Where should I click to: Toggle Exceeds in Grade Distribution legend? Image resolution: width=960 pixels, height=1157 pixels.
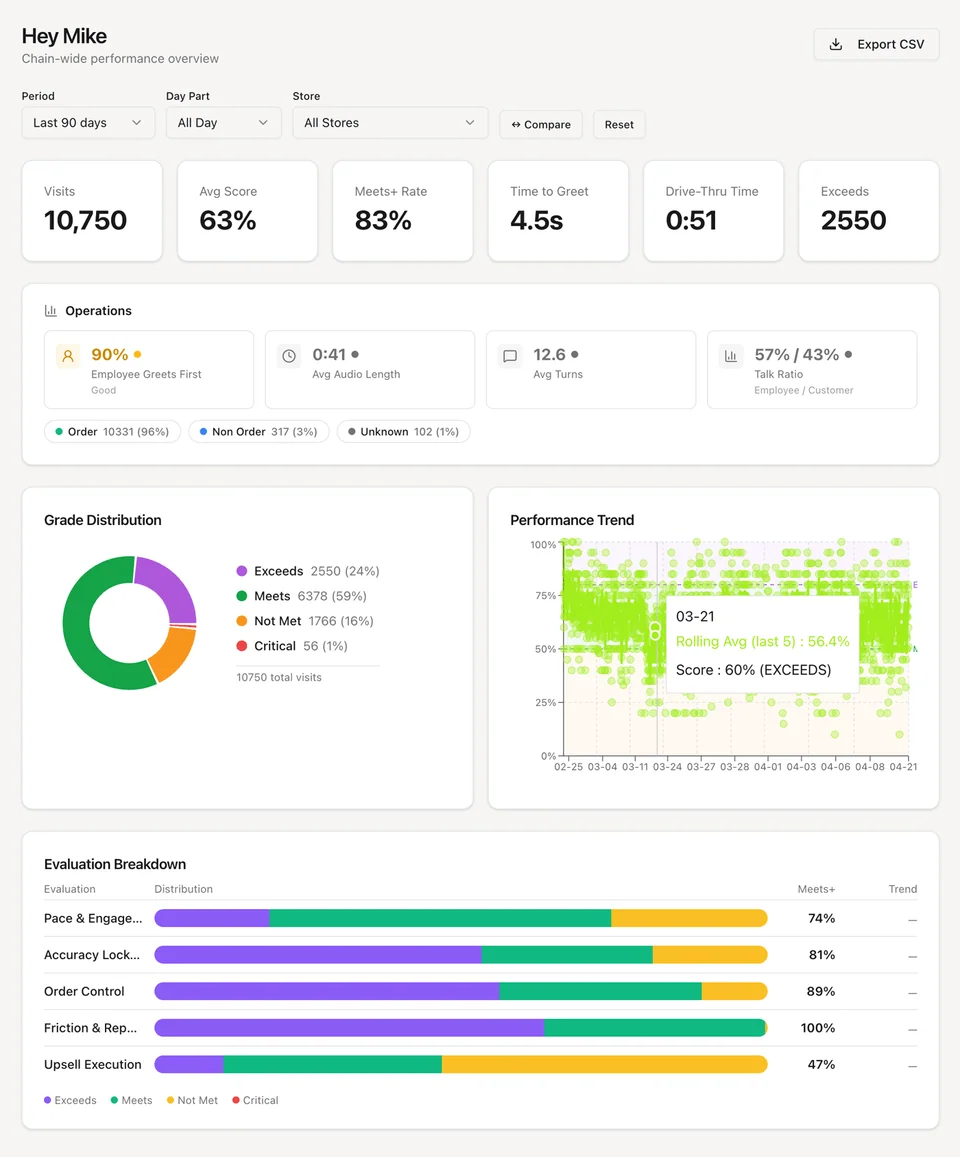pos(308,571)
